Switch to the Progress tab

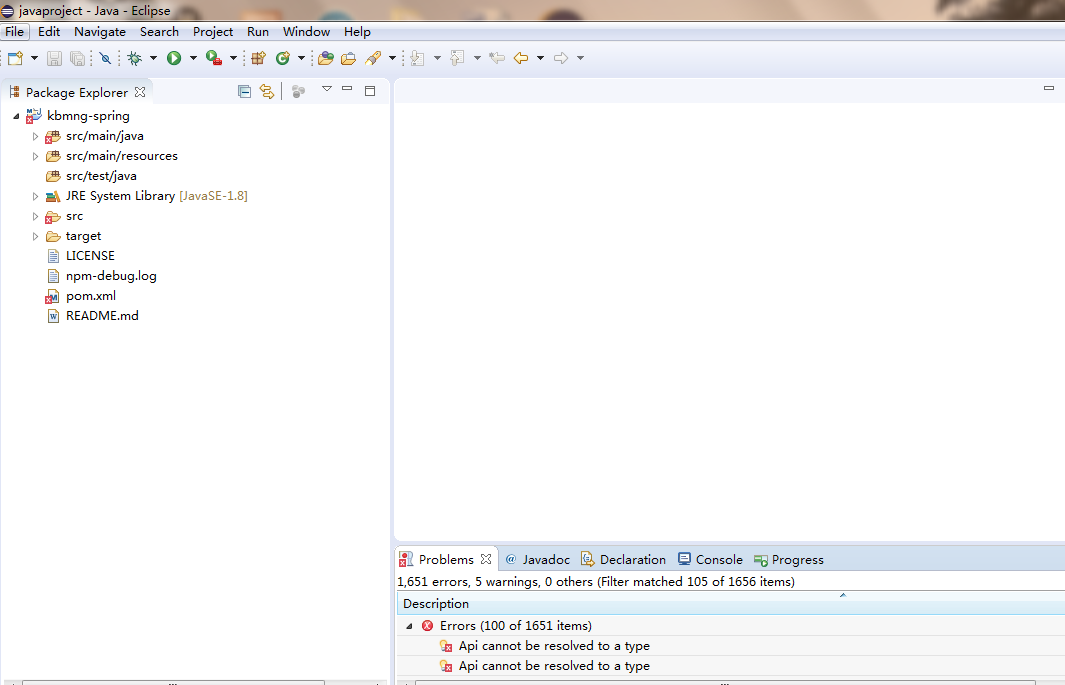pos(789,559)
